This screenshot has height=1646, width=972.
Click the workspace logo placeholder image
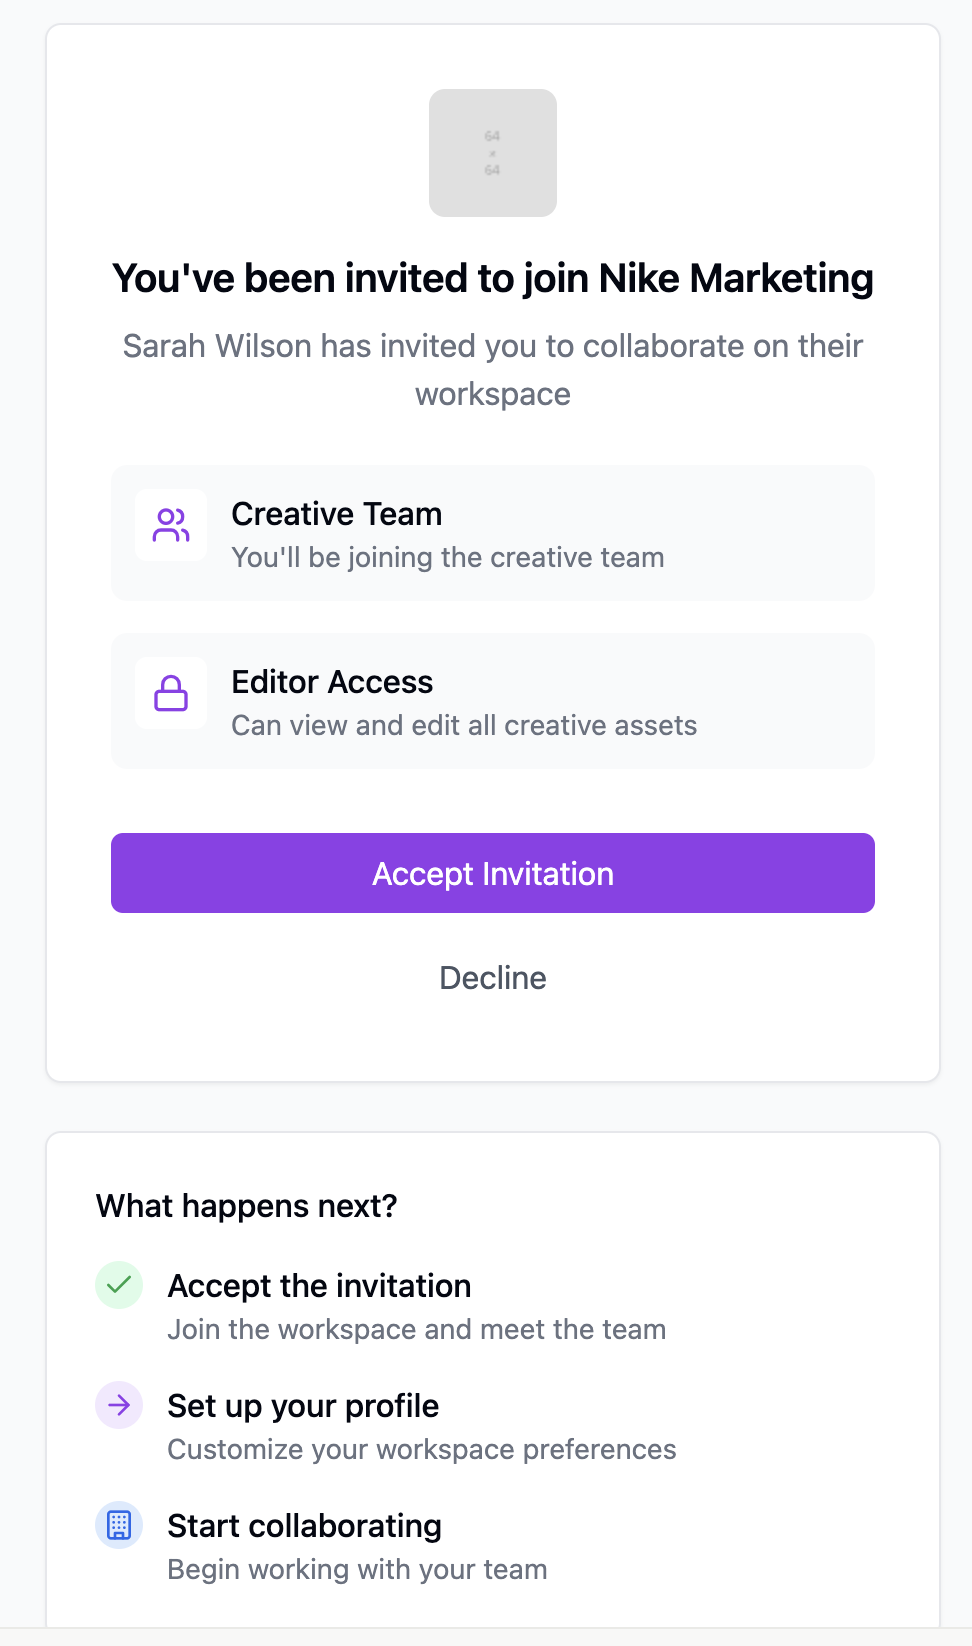pyautogui.click(x=492, y=153)
